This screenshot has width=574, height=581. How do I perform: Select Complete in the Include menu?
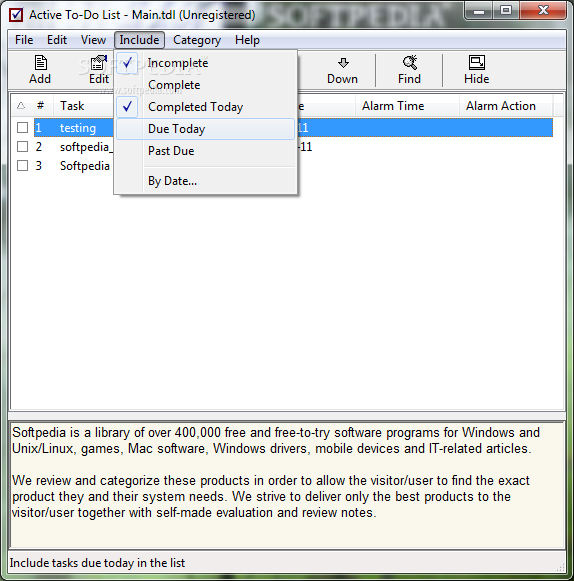(206, 85)
